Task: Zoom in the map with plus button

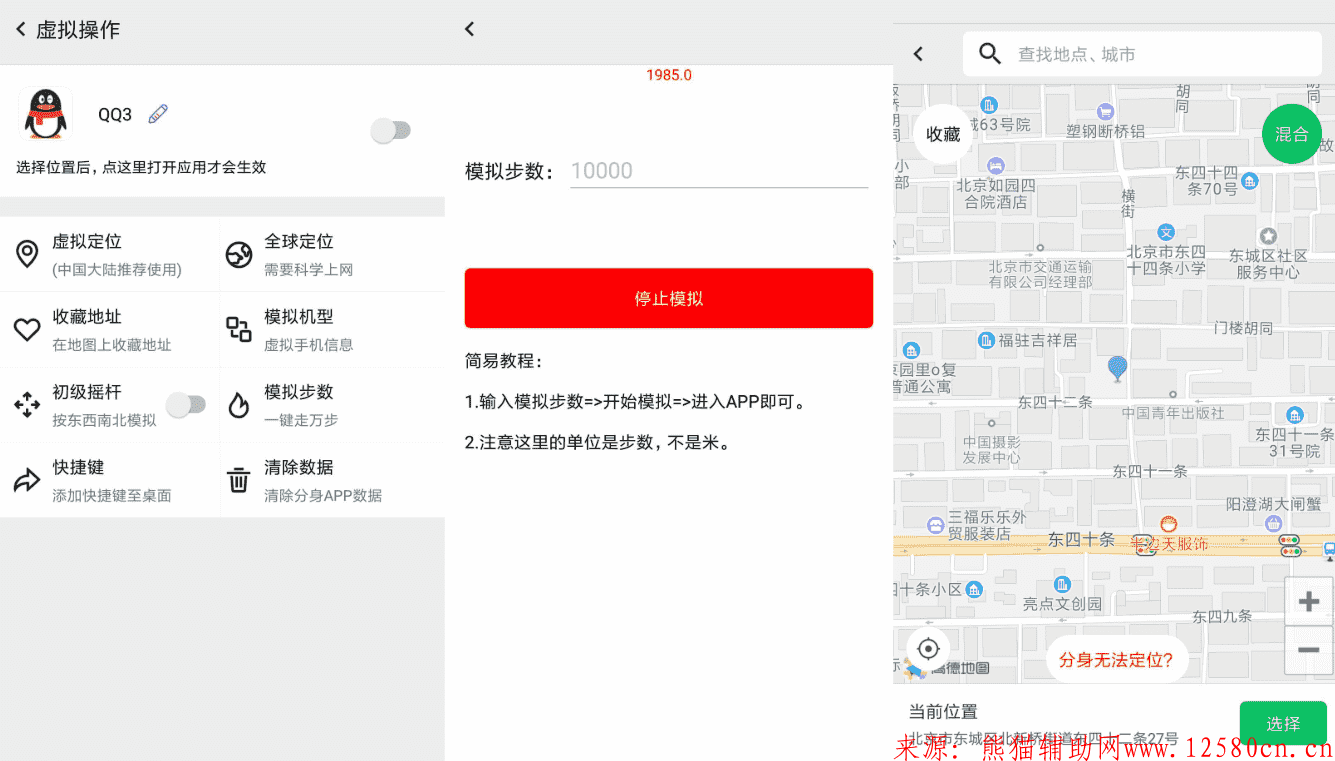Action: tap(1308, 602)
